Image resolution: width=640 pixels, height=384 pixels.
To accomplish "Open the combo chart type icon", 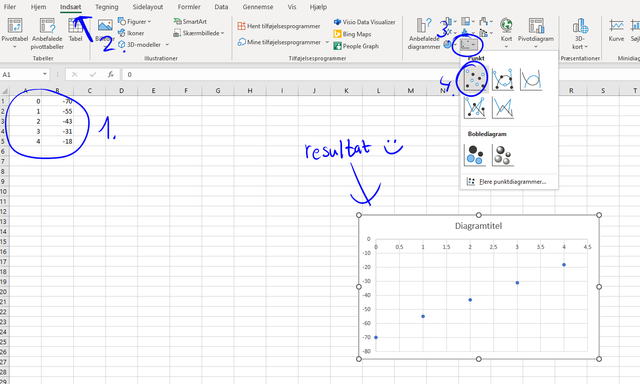I will pos(484,33).
